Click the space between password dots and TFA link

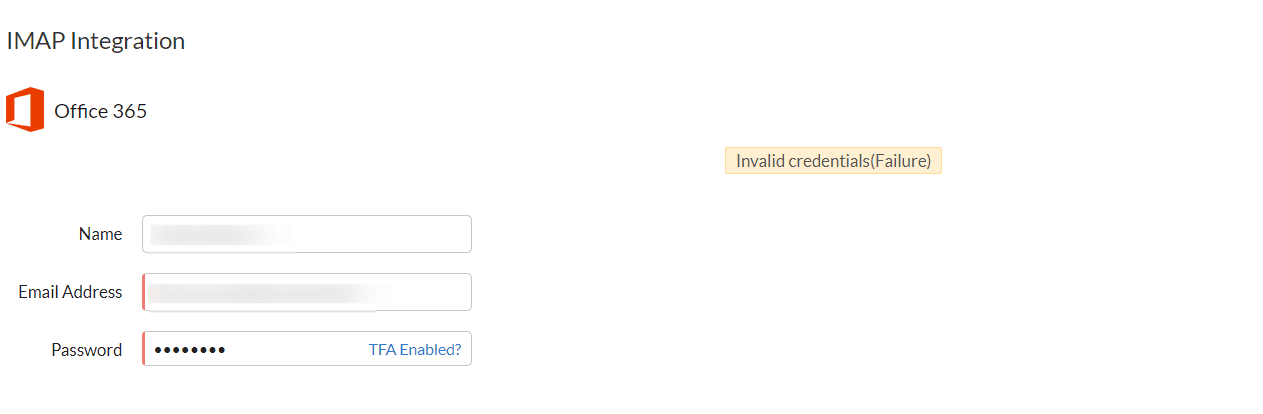click(297, 350)
